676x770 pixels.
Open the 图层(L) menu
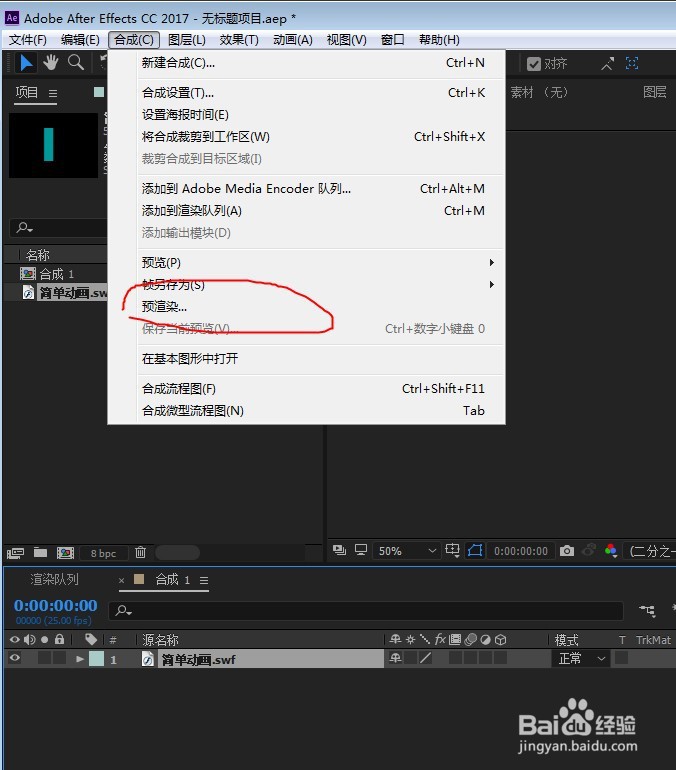point(187,40)
